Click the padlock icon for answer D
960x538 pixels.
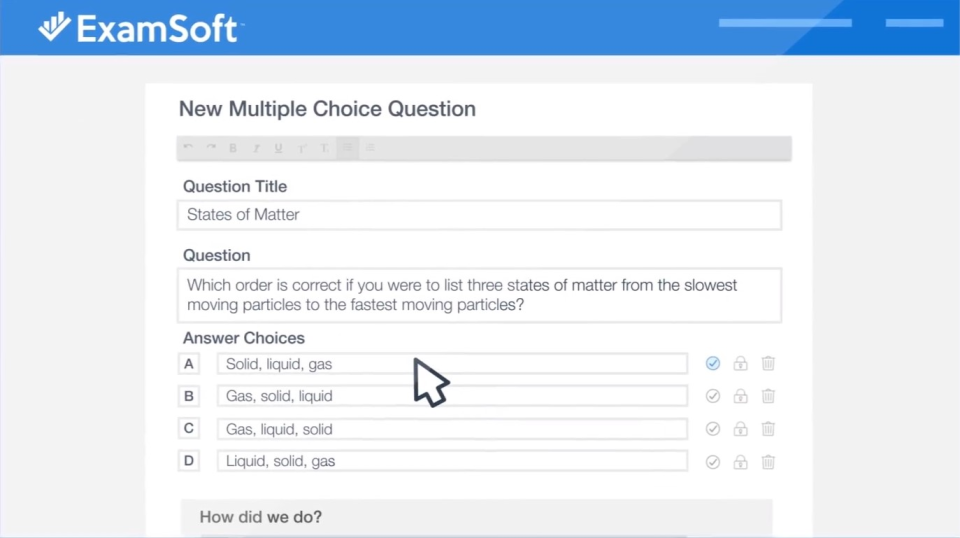740,462
